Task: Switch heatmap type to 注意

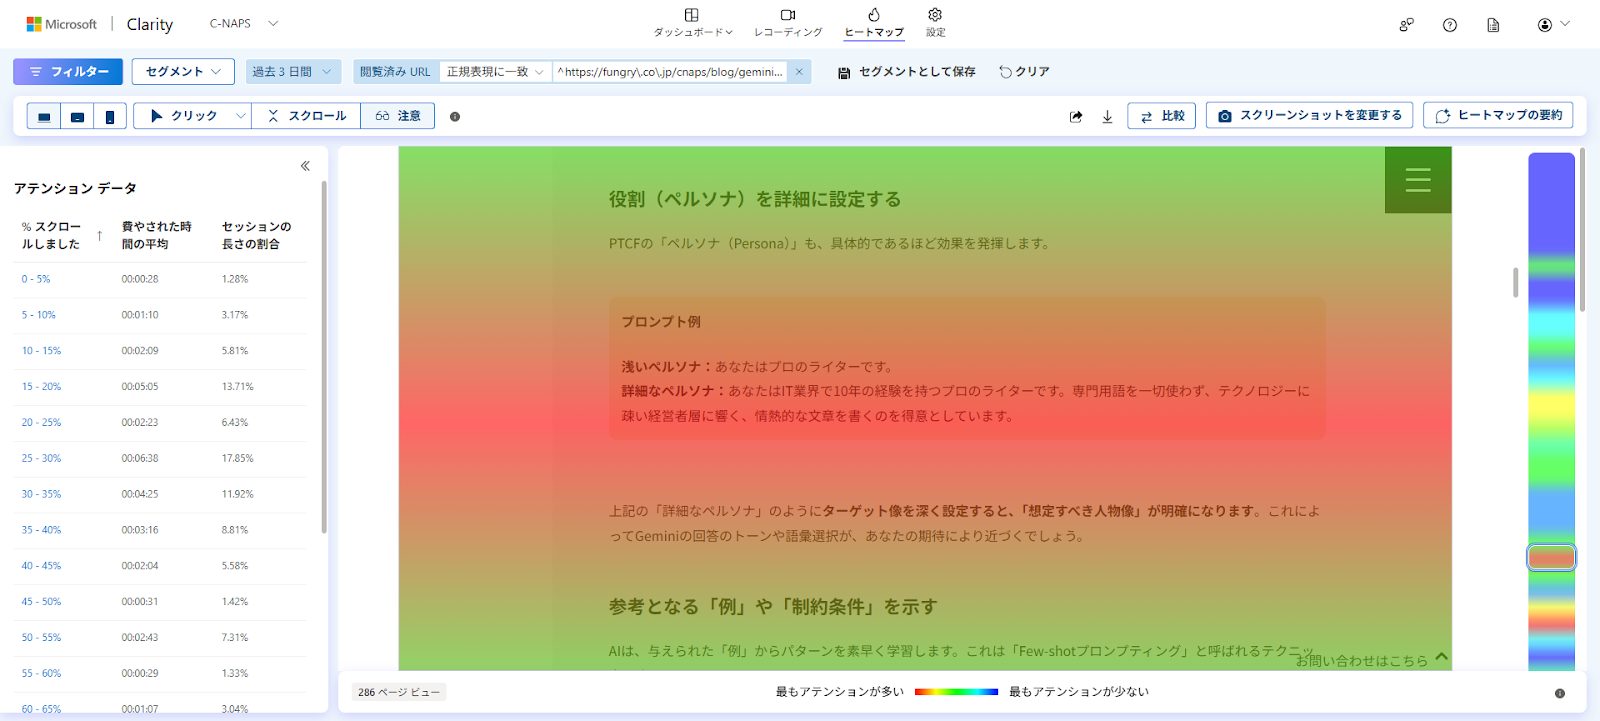Action: [398, 116]
